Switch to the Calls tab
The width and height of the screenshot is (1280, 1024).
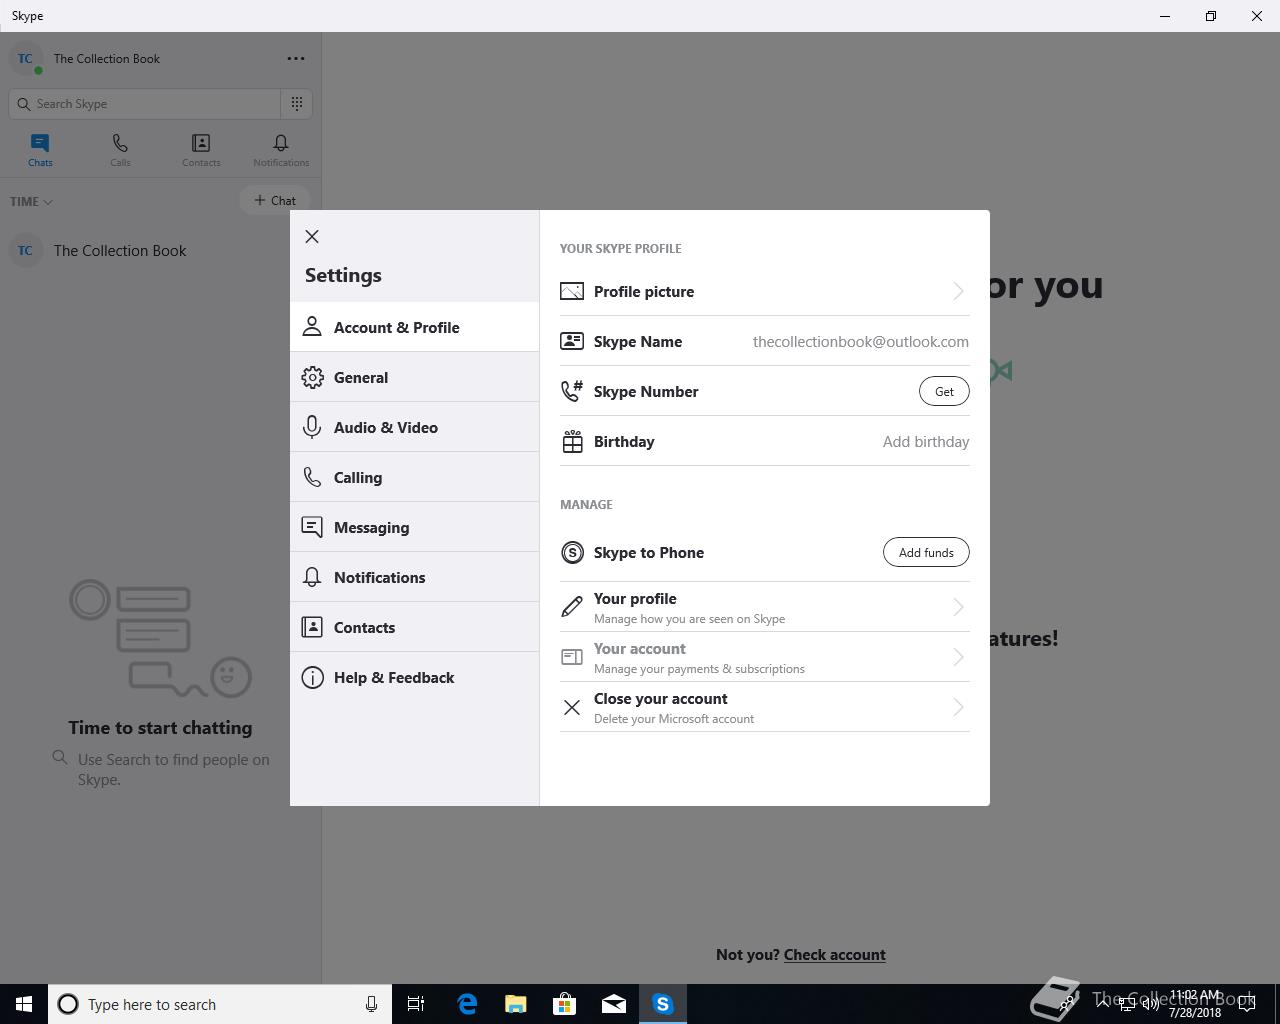click(x=120, y=150)
